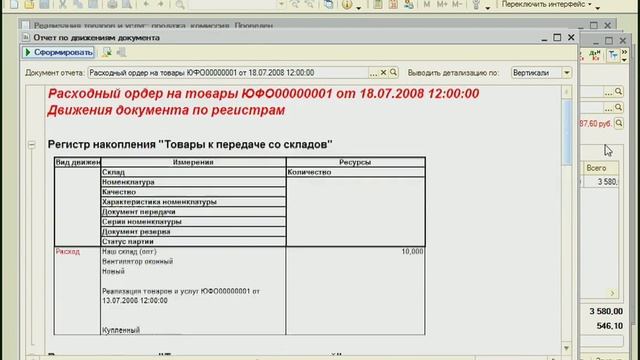Viewport: 640px width, 360px height.
Task: Click the Вид движения column header
Action: click(78, 162)
